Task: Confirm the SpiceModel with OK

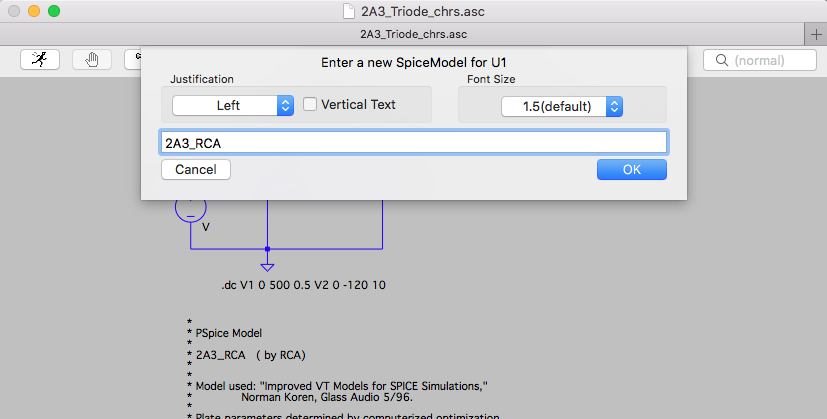Action: click(x=632, y=169)
